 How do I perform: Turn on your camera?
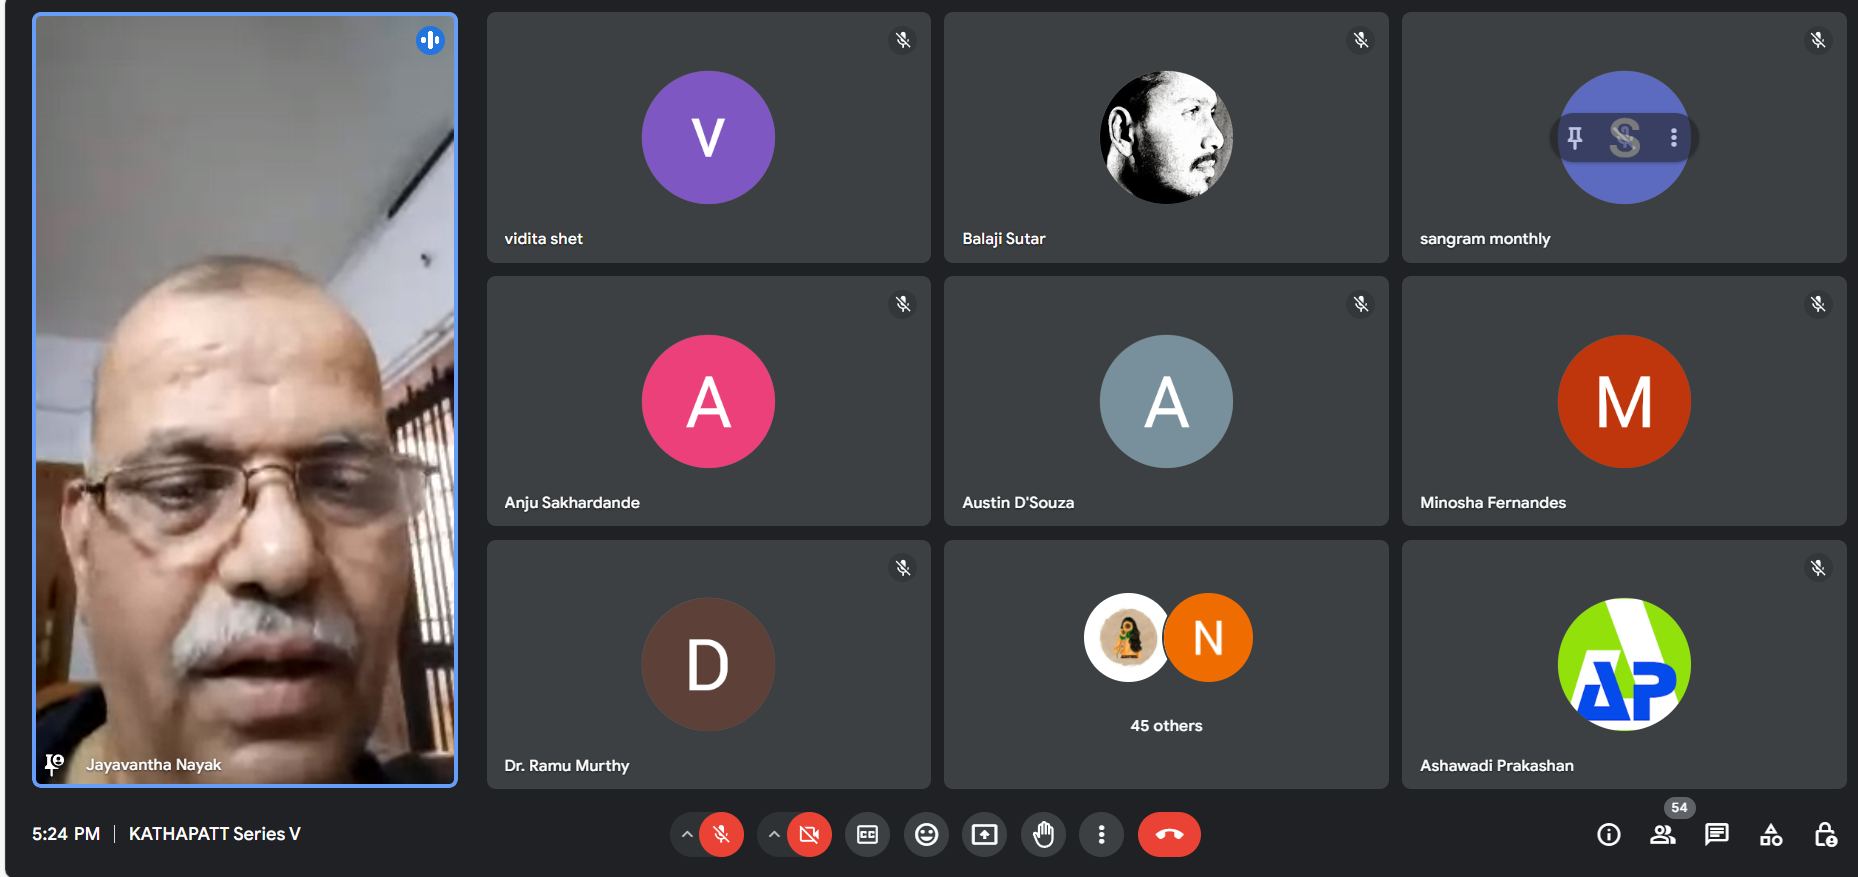click(x=809, y=834)
